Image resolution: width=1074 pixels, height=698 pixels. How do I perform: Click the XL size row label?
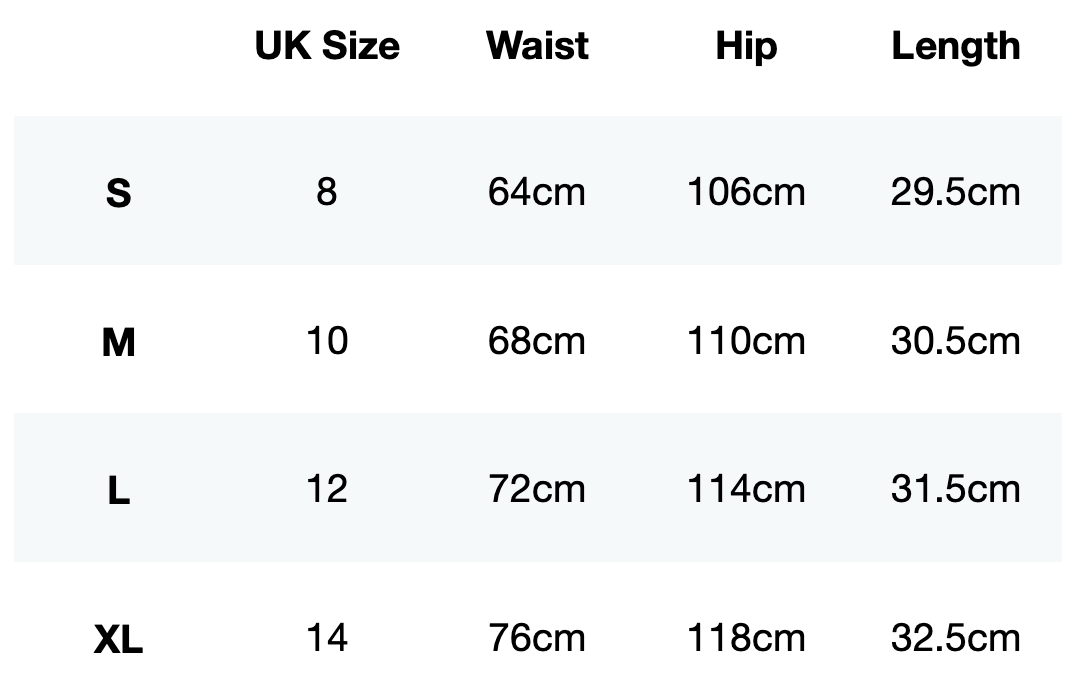point(118,639)
